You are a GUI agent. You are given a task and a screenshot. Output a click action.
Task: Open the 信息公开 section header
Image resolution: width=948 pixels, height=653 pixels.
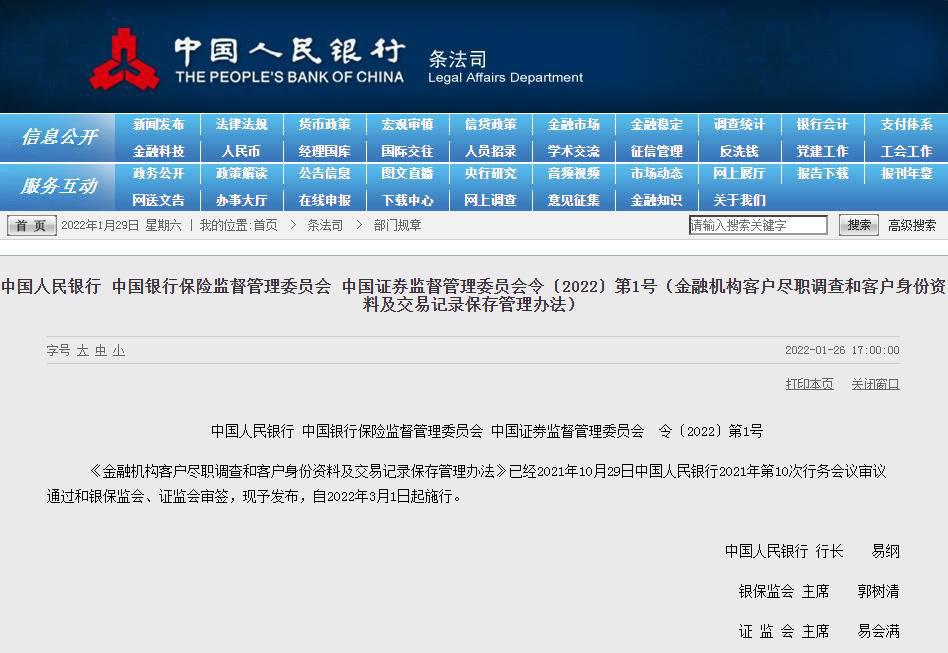pyautogui.click(x=59, y=138)
